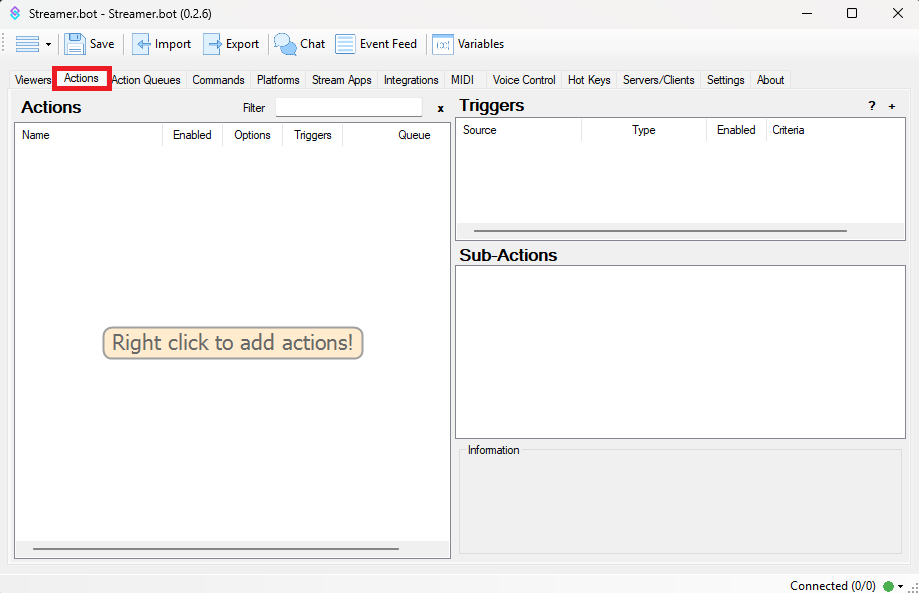The image size is (919, 593).
Task: Open the Event Feed list icon
Action: (345, 44)
